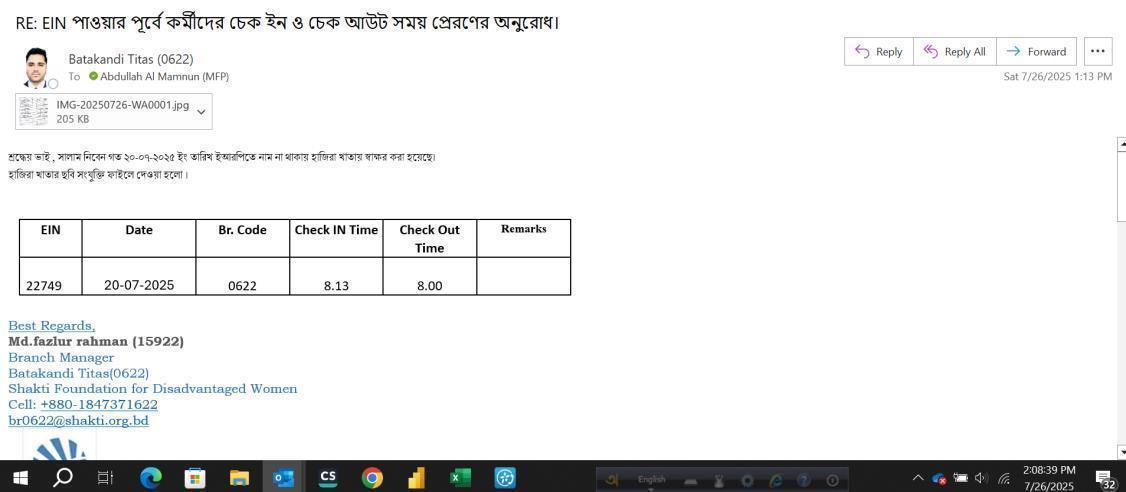This screenshot has height=492, width=1126.
Task: Click the sender's profile picture
Action: click(x=37, y=67)
